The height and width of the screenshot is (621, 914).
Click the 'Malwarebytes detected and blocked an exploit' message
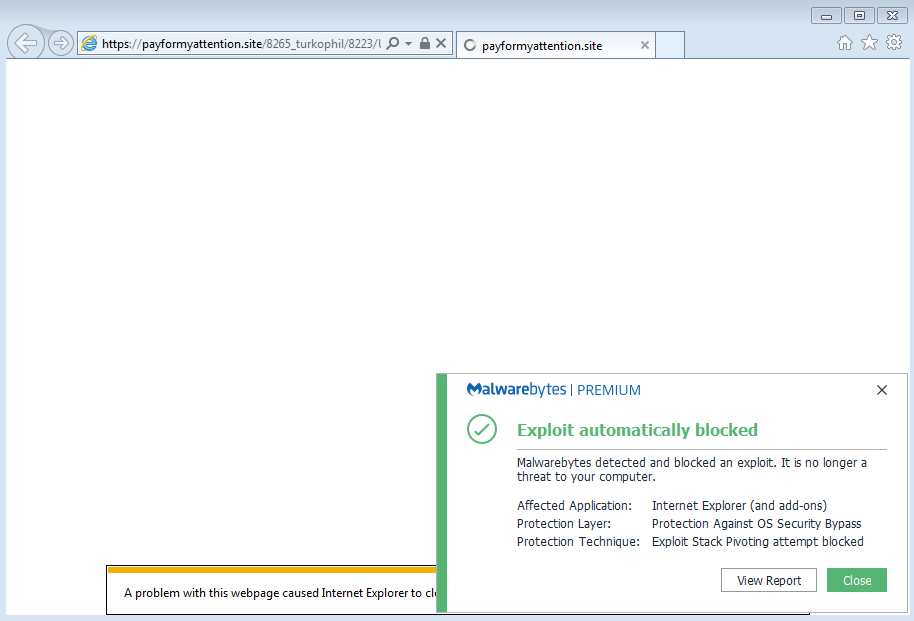click(692, 469)
